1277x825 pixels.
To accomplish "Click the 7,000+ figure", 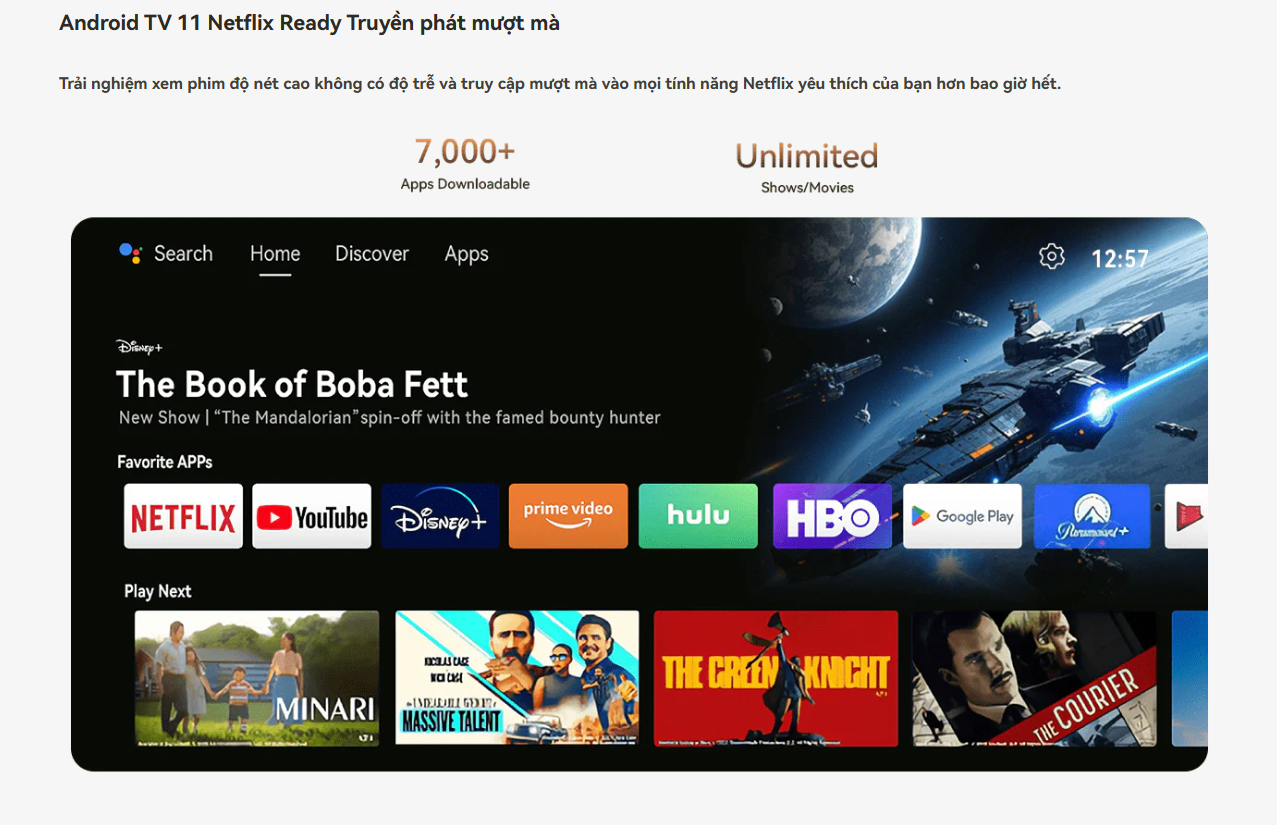I will point(465,152).
